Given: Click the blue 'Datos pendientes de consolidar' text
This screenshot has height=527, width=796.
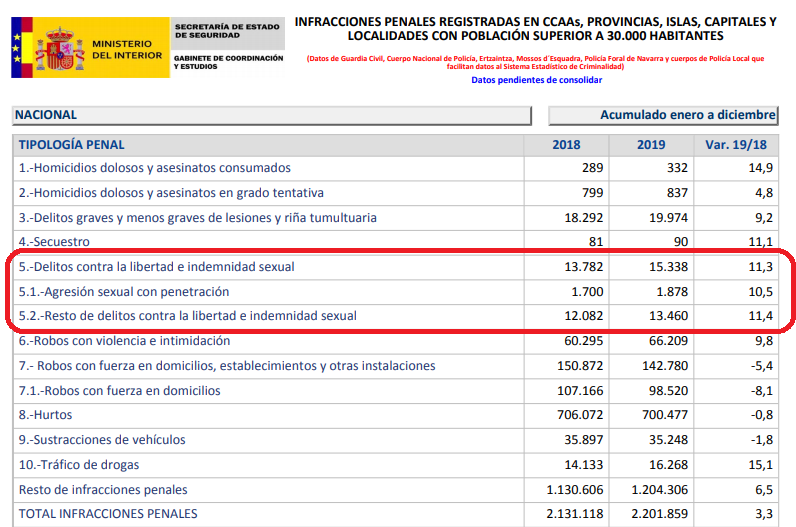Looking at the screenshot, I should pyautogui.click(x=536, y=80).
